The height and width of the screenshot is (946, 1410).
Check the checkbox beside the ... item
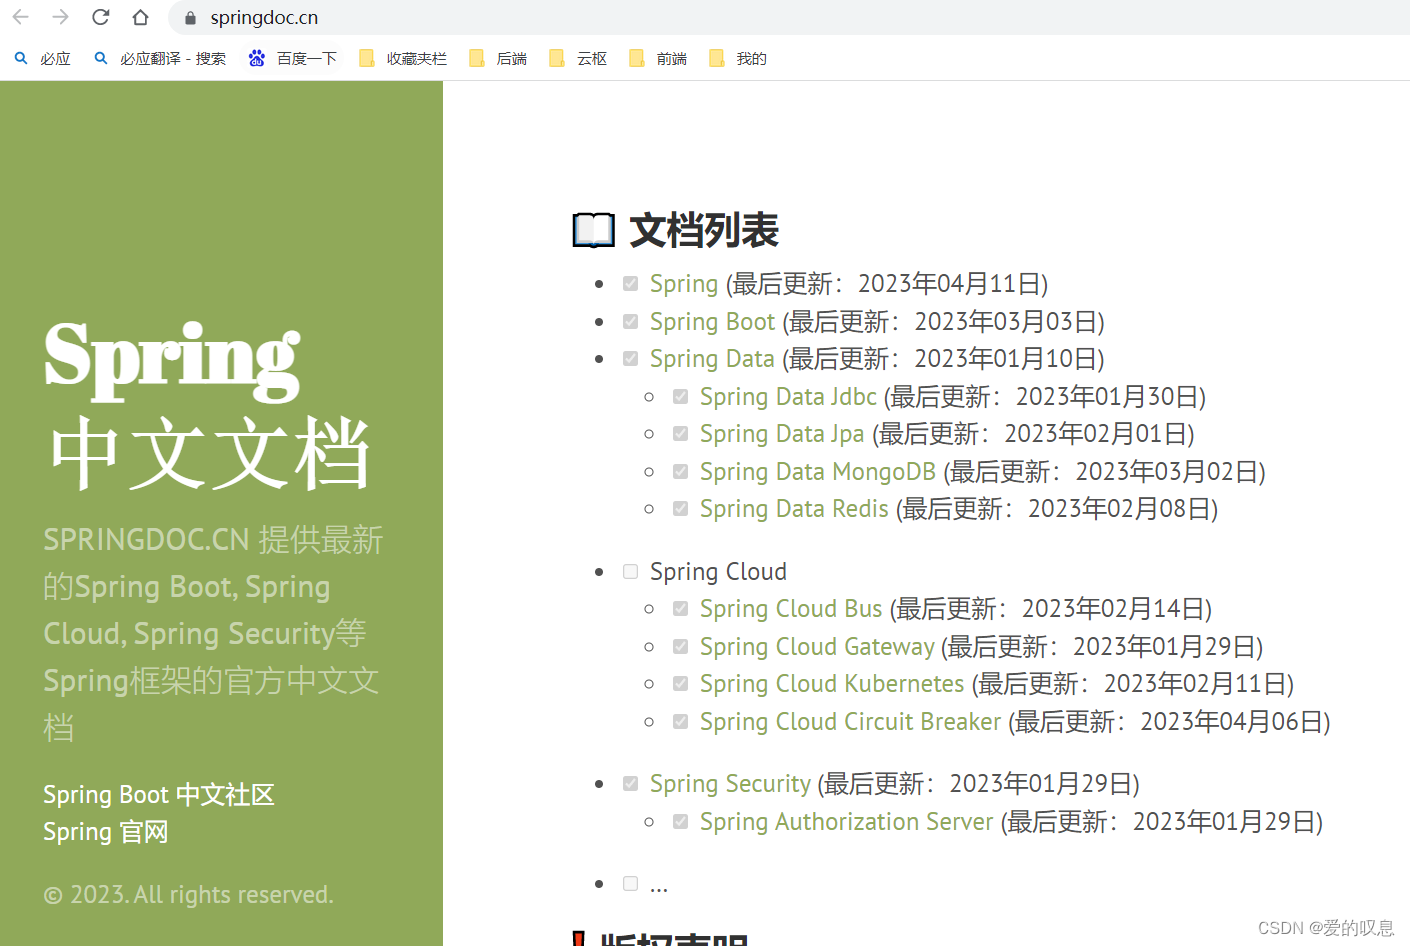tap(630, 882)
